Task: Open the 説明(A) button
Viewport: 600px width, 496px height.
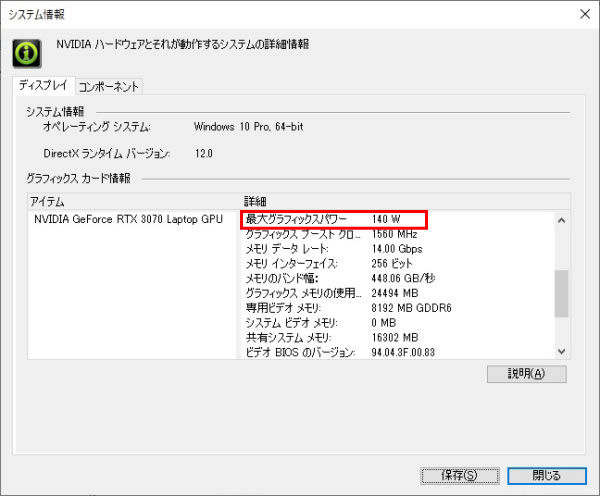Action: click(x=527, y=374)
